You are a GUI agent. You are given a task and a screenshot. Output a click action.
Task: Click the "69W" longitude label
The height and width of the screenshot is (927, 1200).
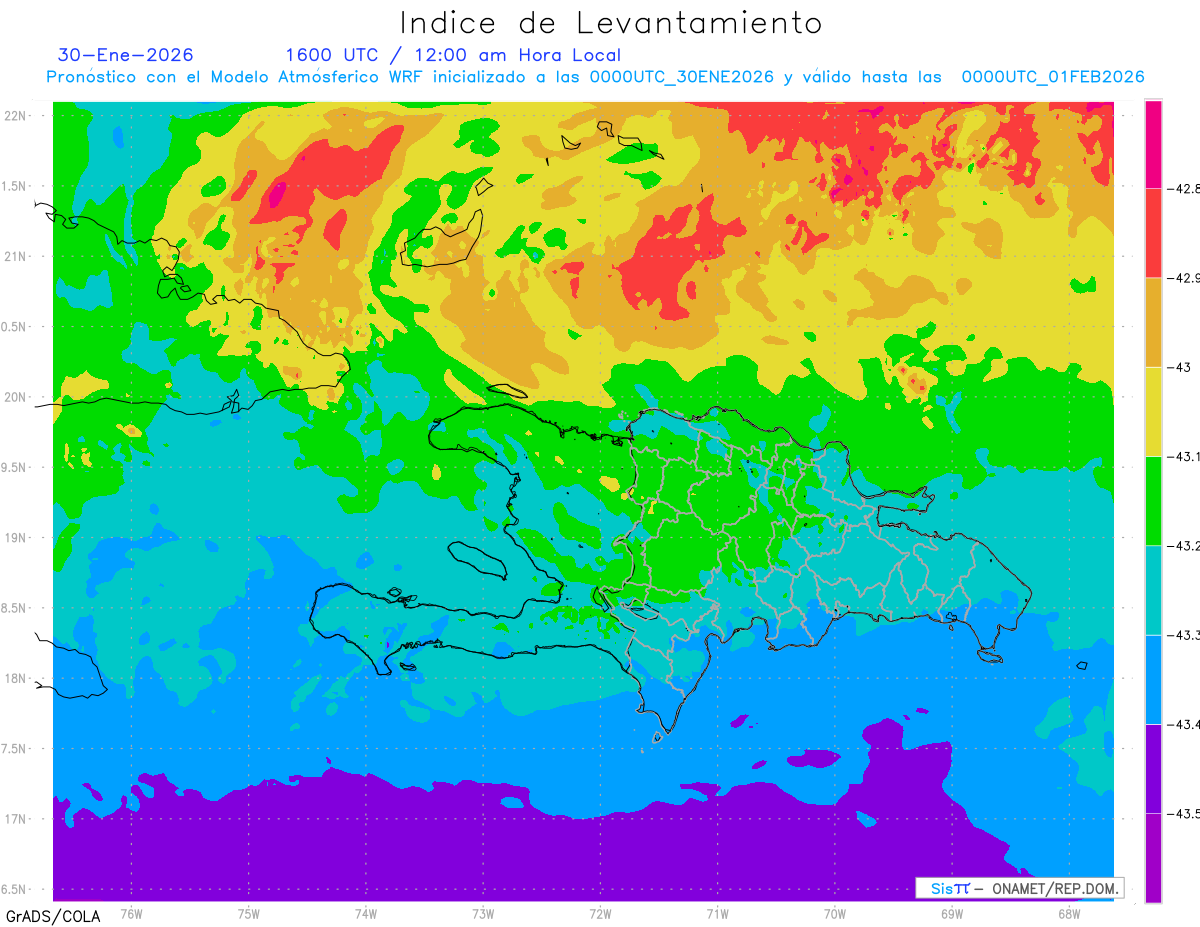point(952,913)
